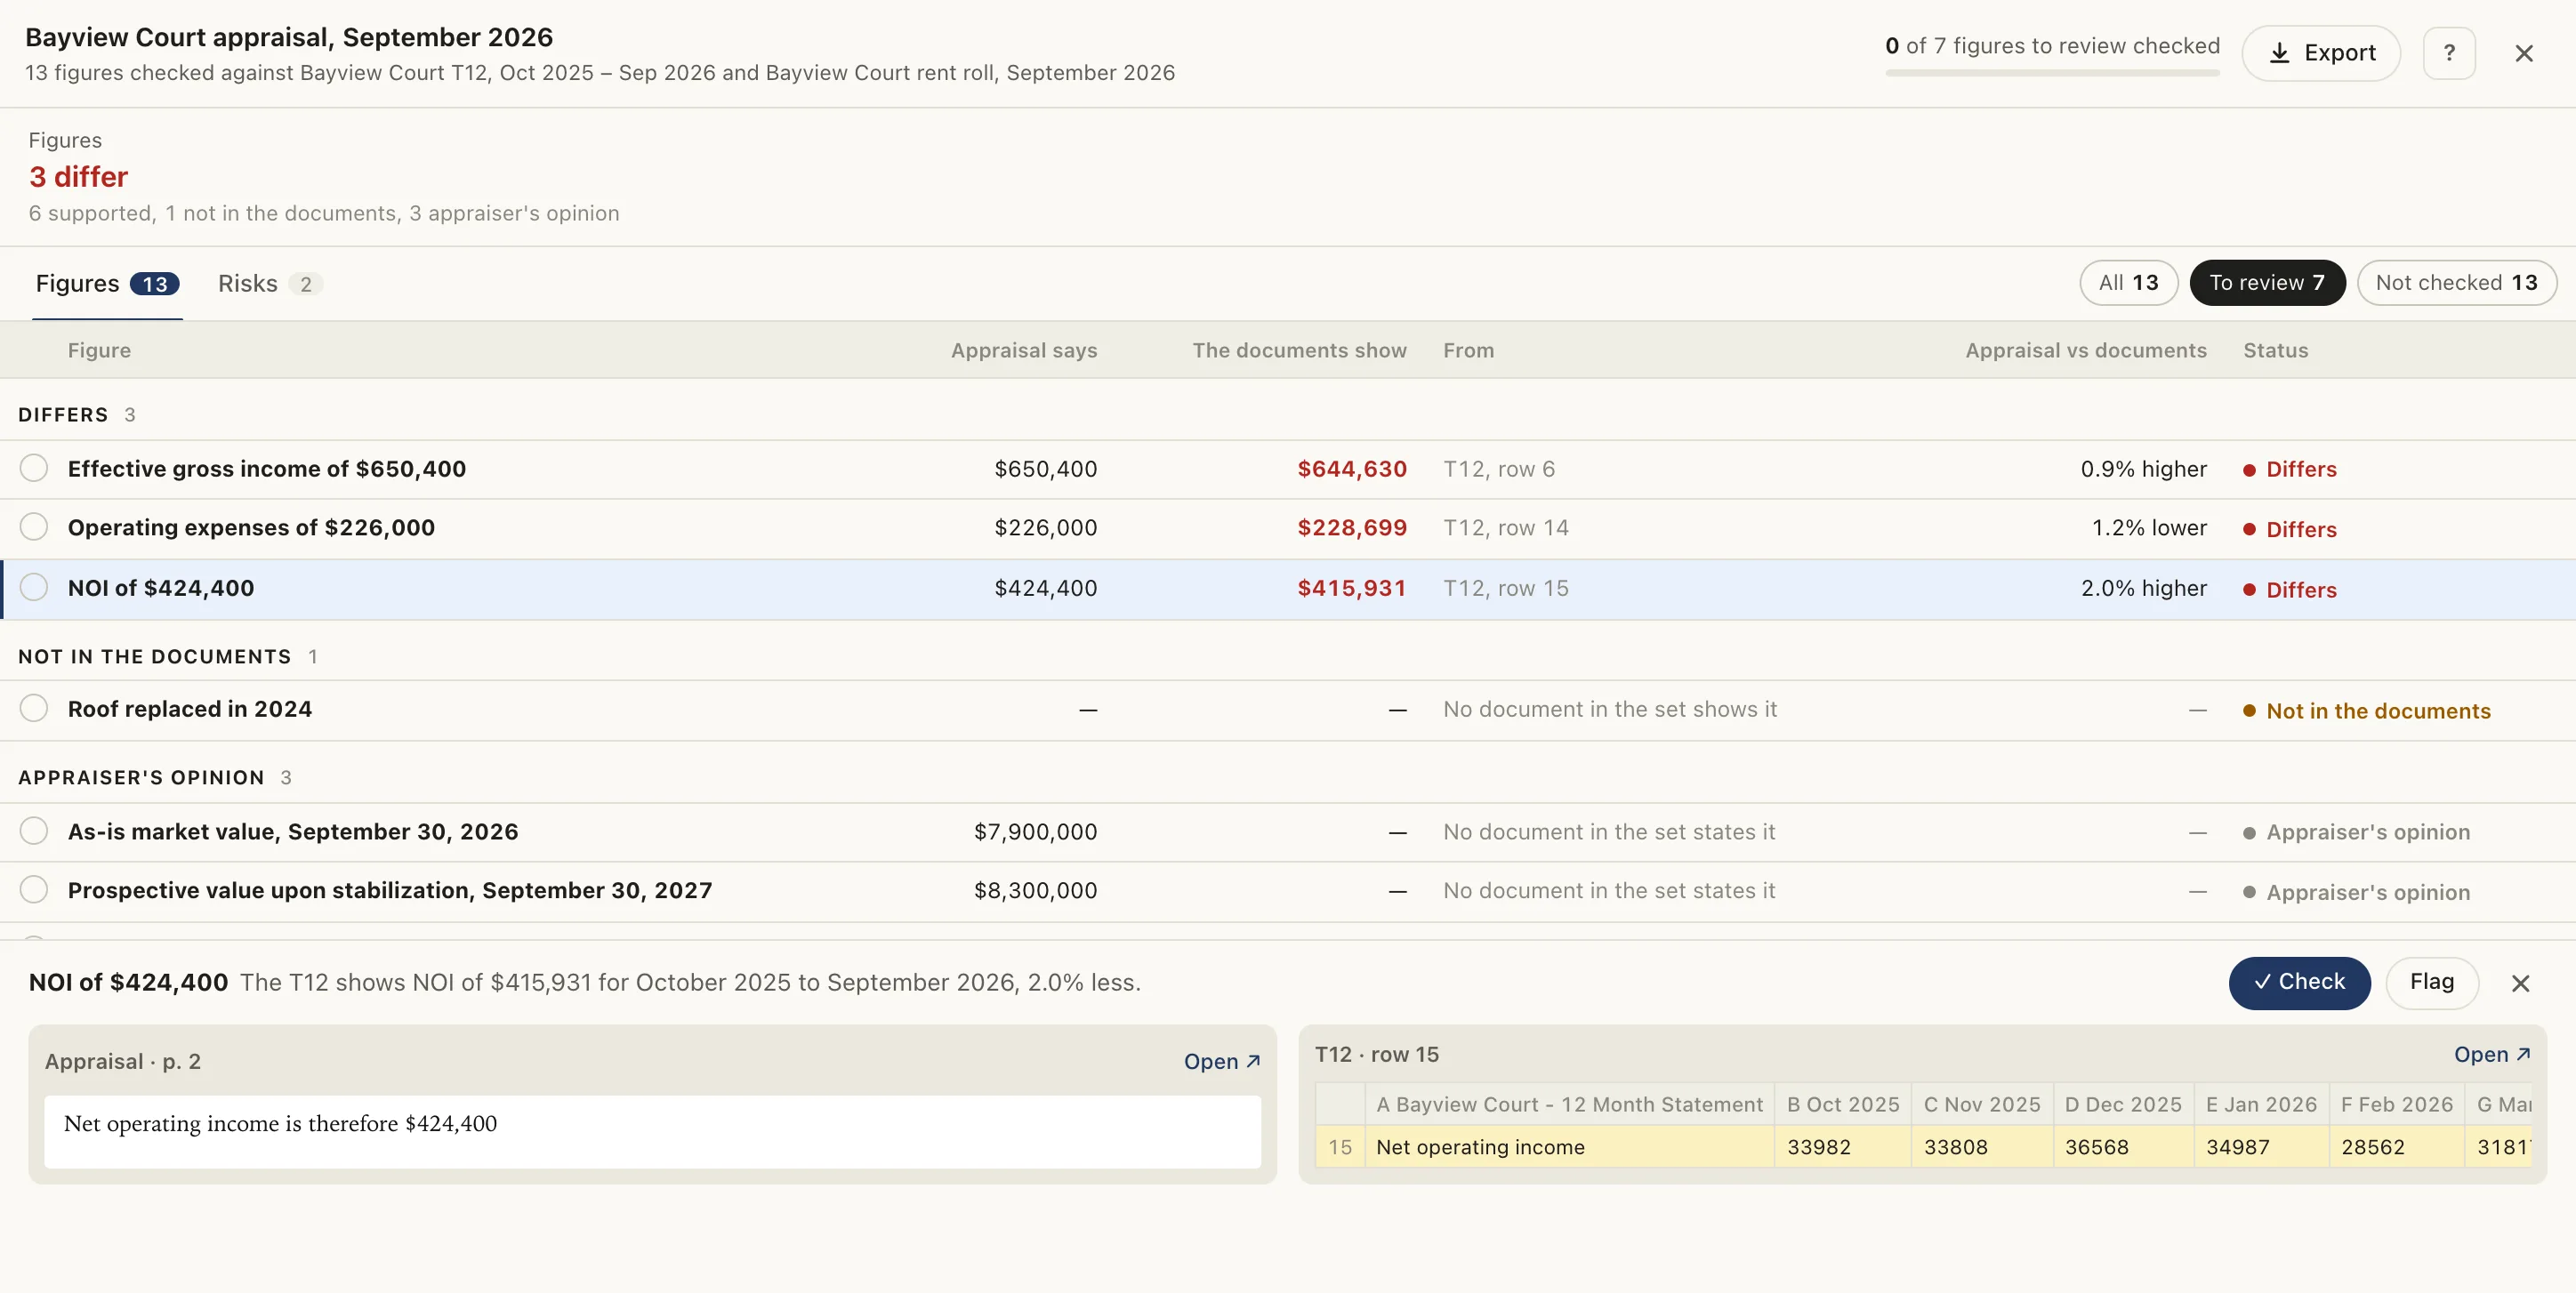Click the 'E Jan 2026' column header
Image resolution: width=2576 pixels, height=1293 pixels.
click(2262, 1105)
